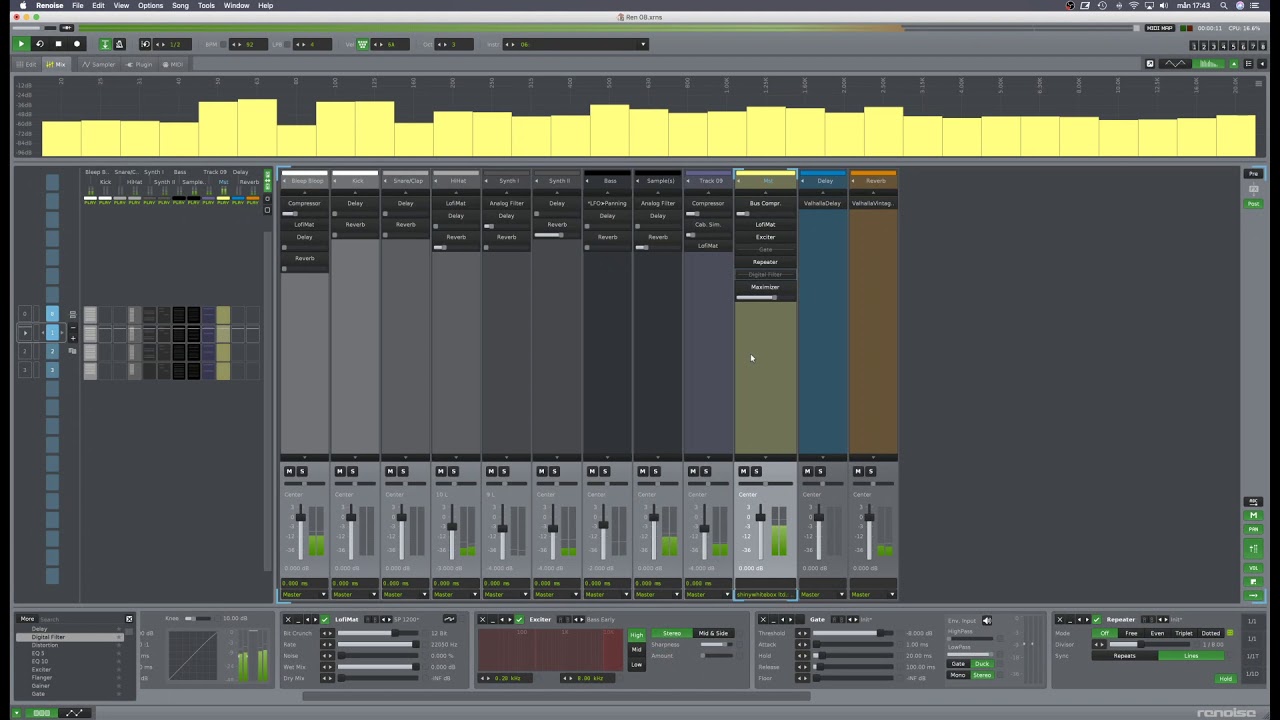Open the Sampler tab

100,64
